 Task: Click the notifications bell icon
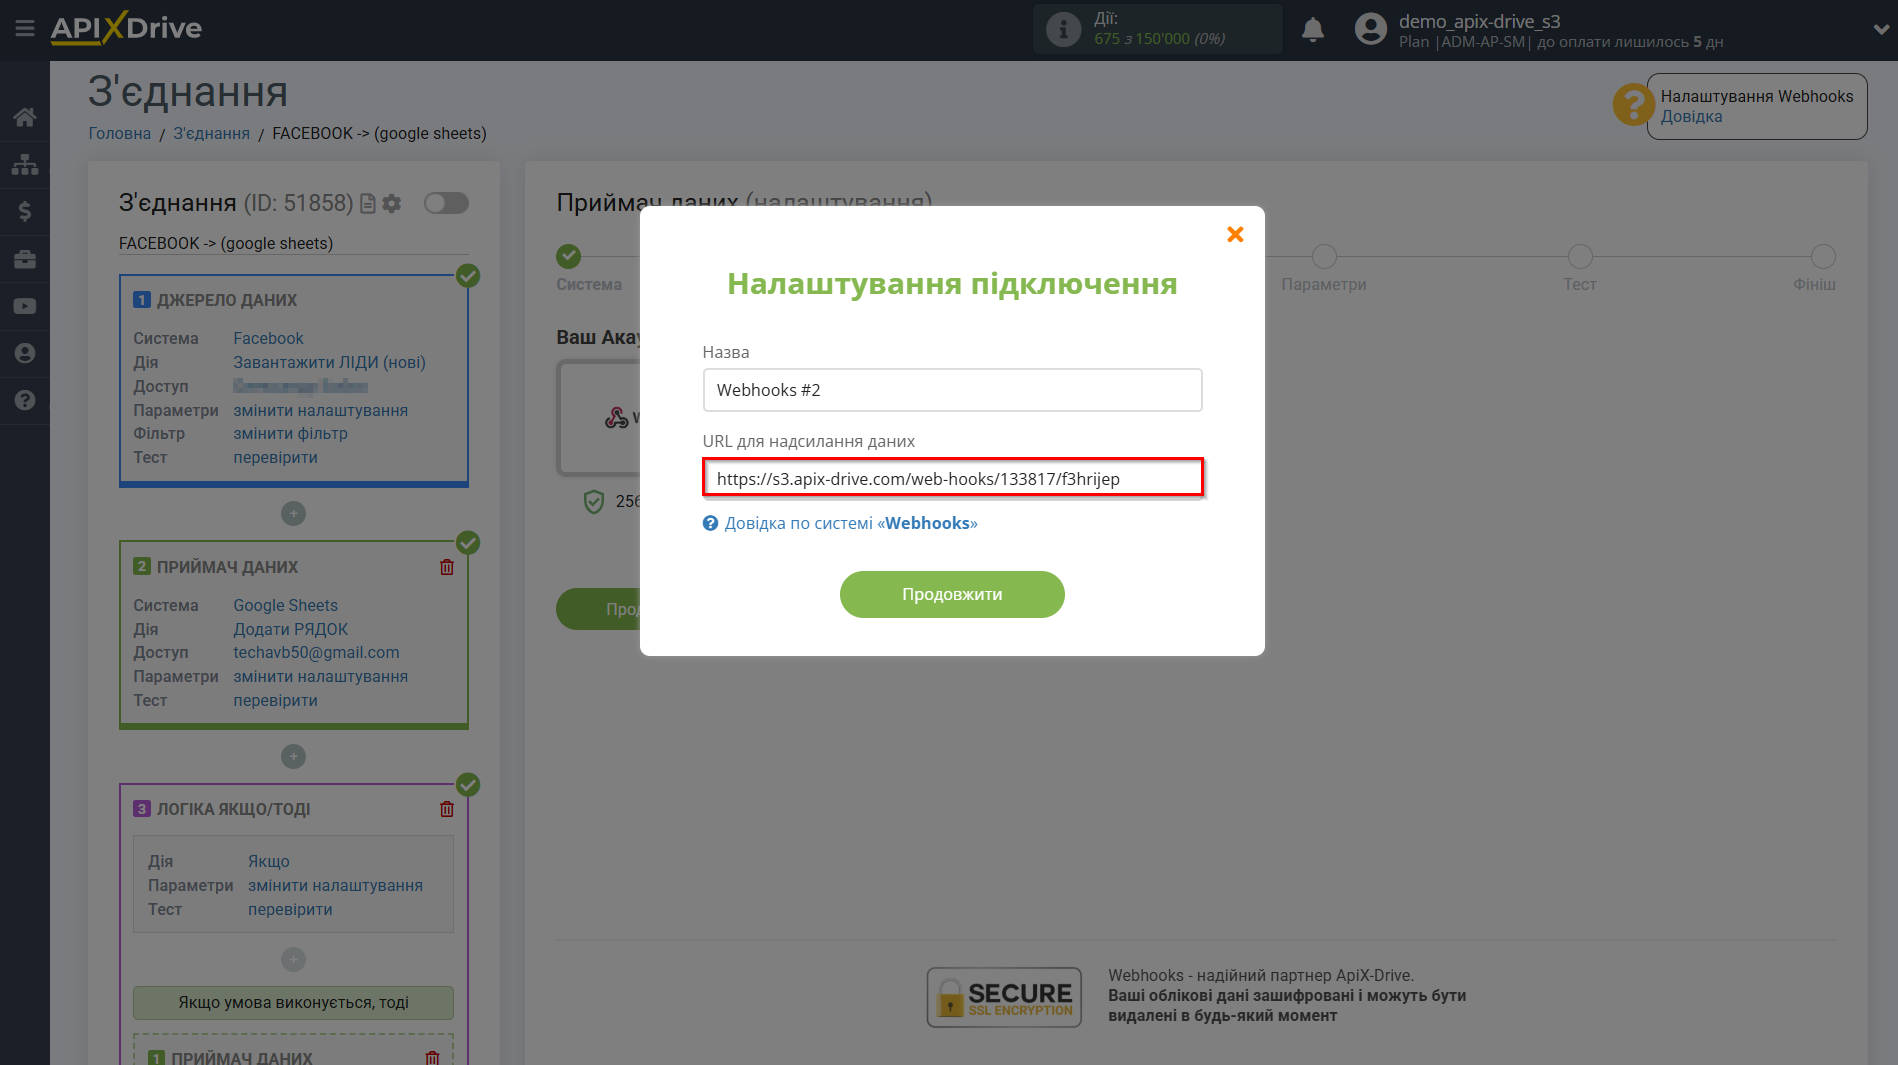[x=1313, y=30]
